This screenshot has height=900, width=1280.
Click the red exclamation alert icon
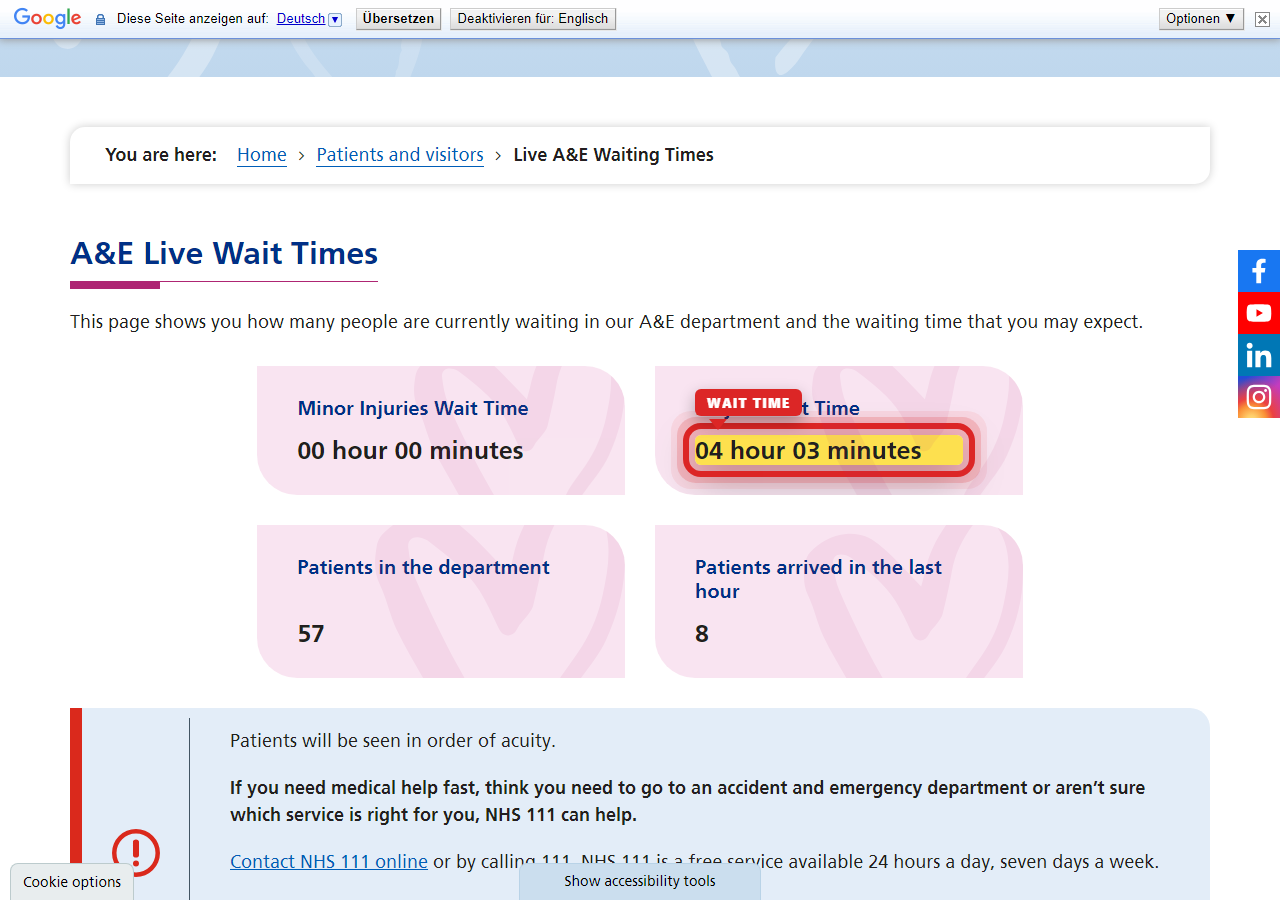(136, 853)
